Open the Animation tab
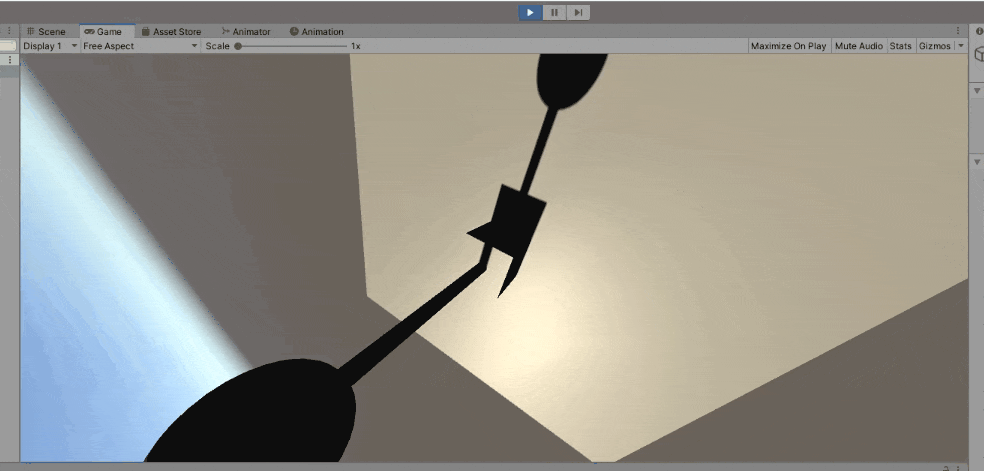The width and height of the screenshot is (984, 471). pyautogui.click(x=317, y=31)
